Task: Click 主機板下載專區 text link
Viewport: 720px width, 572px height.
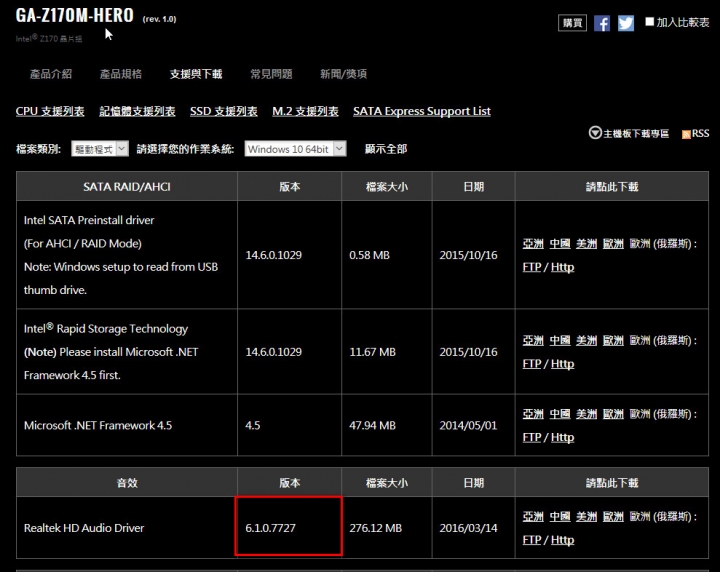Action: click(x=636, y=134)
